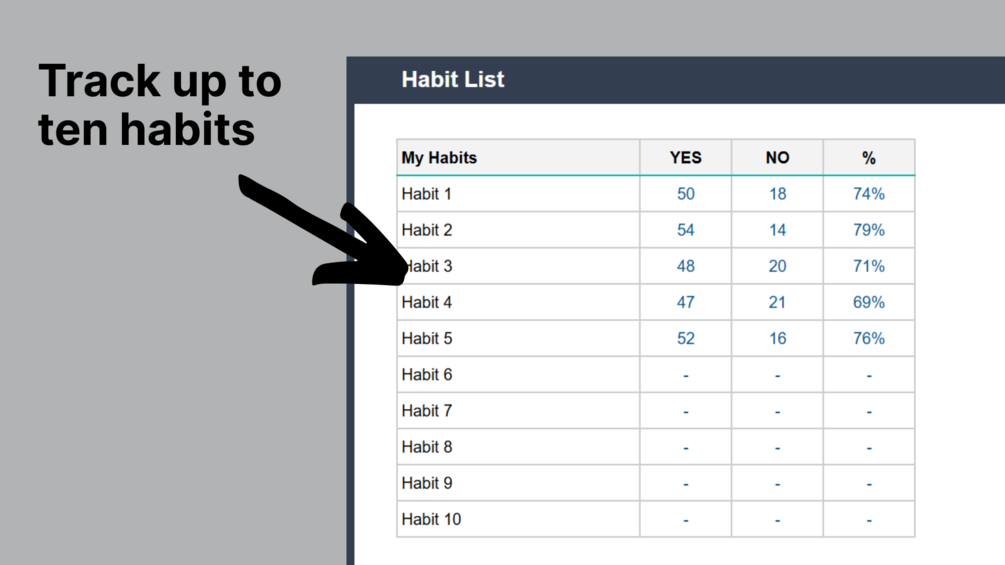Click the Habit 8 name cell
The width and height of the screenshot is (1005, 565).
pyautogui.click(x=518, y=447)
